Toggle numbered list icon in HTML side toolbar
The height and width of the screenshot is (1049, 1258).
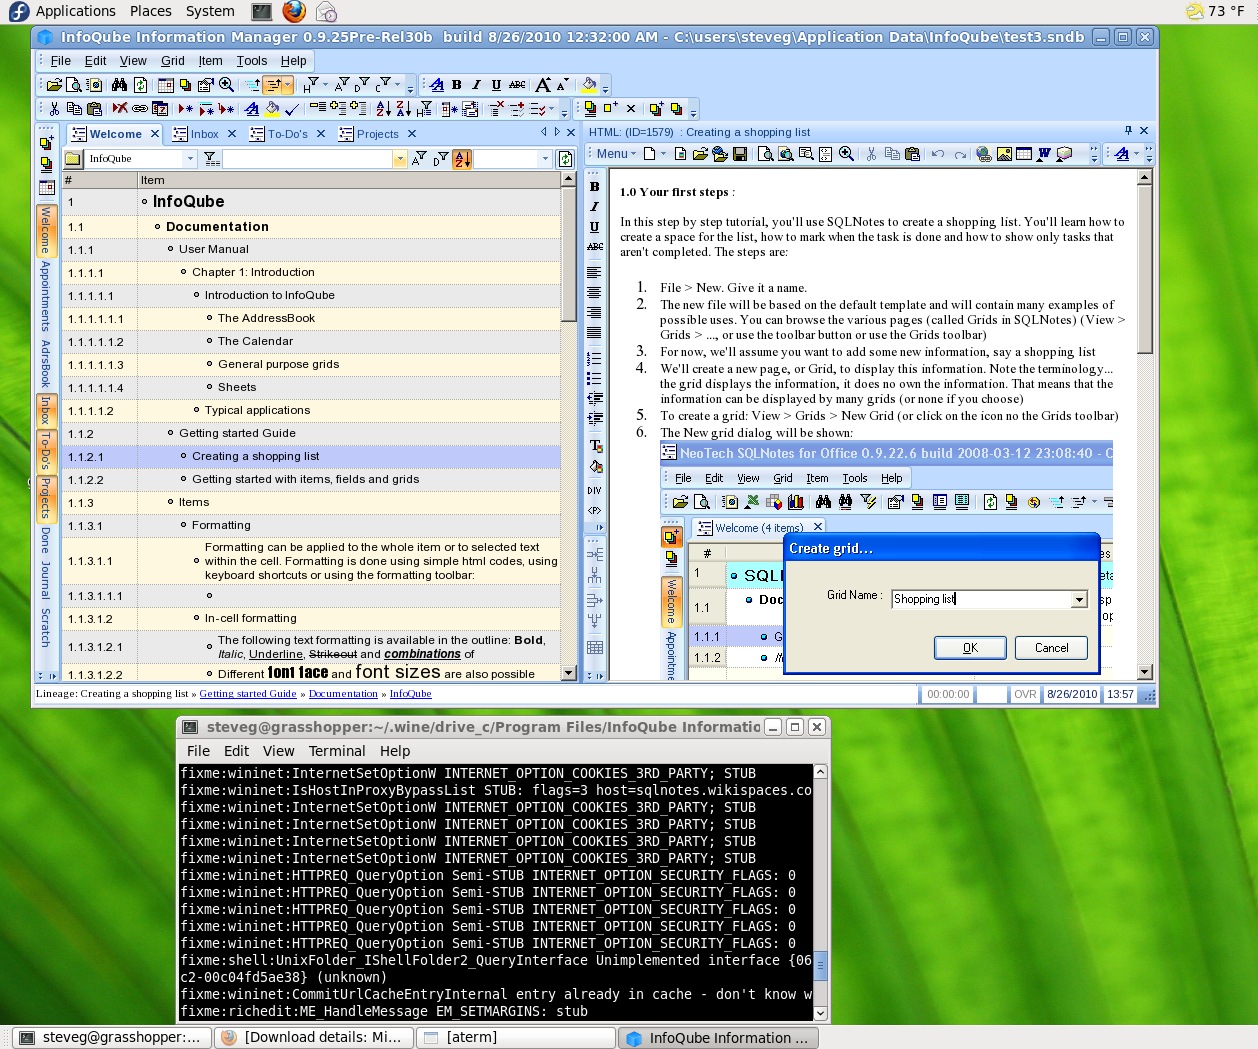tap(595, 358)
